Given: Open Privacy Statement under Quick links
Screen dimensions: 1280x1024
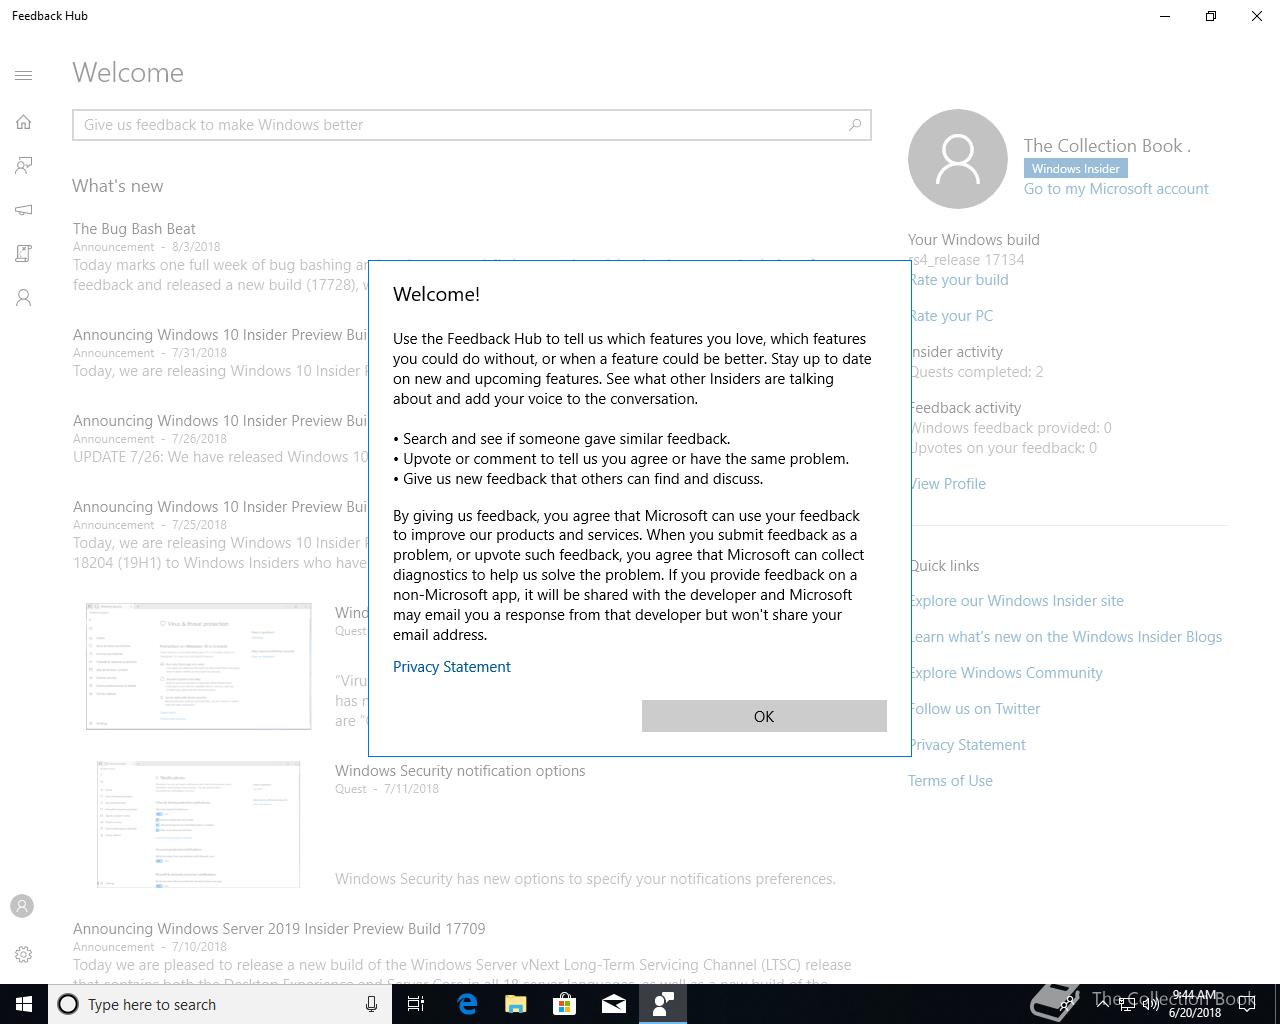Looking at the screenshot, I should coord(967,745).
